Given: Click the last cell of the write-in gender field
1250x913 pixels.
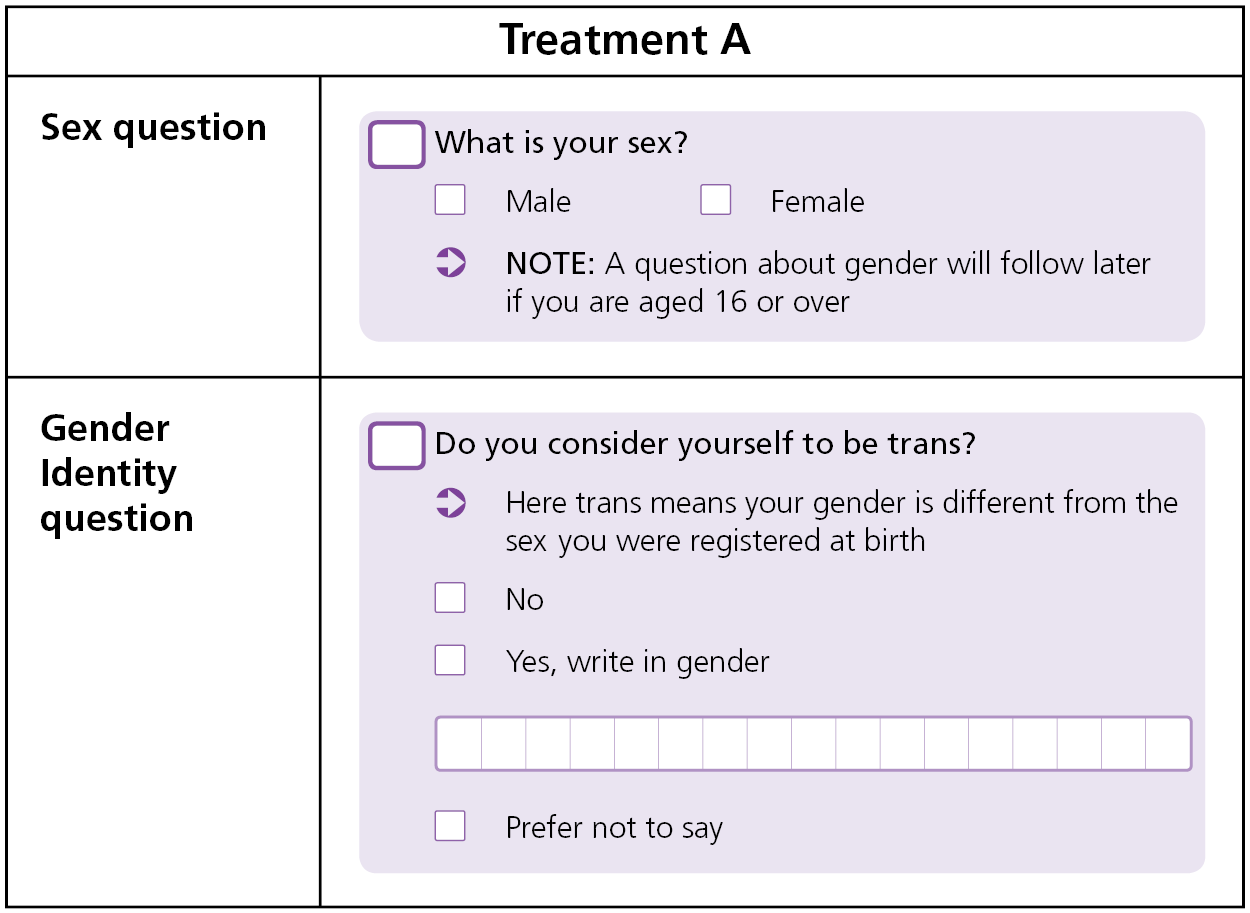Looking at the screenshot, I should click(x=1168, y=744).
